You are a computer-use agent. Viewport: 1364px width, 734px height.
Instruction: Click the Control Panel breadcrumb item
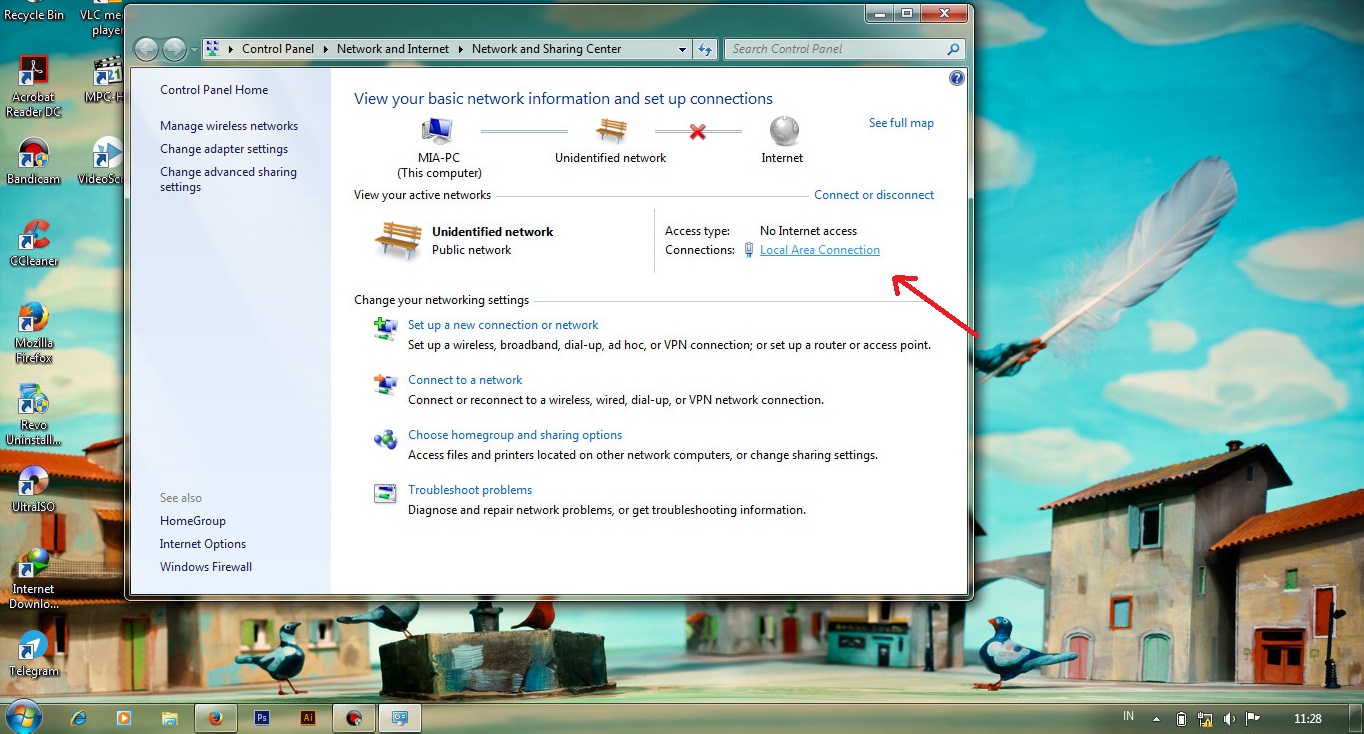click(277, 49)
